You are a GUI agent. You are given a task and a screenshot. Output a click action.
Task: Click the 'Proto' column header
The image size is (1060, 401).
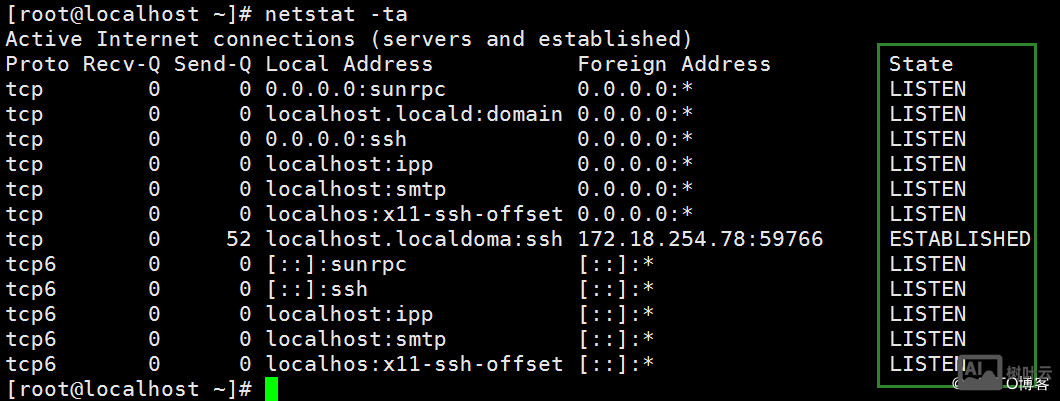tap(38, 64)
